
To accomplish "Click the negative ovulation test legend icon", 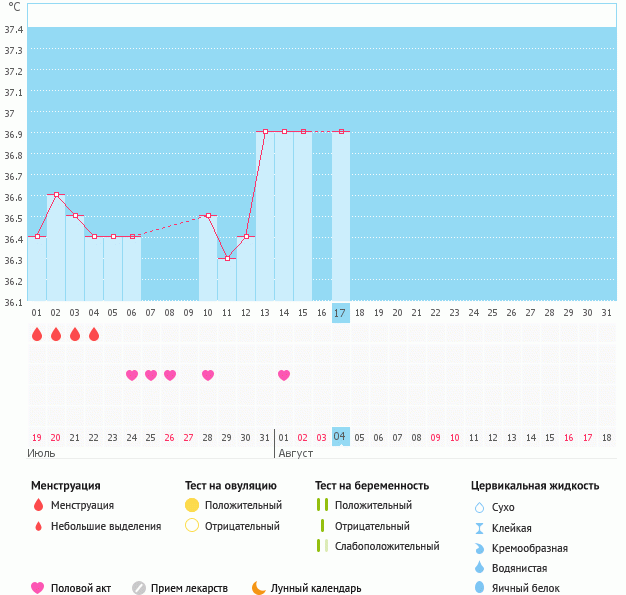I will [192, 526].
